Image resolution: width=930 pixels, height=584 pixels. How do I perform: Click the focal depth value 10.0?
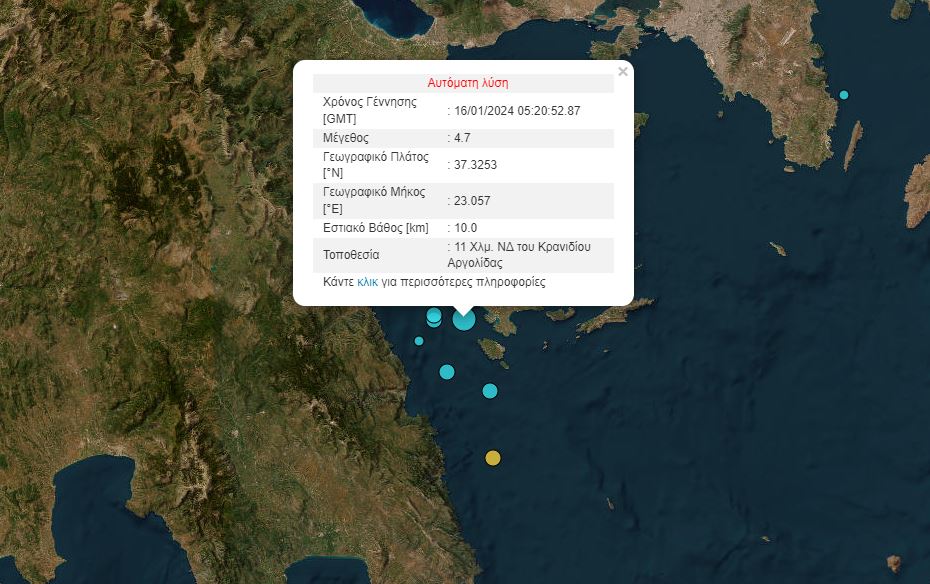[x=465, y=228]
